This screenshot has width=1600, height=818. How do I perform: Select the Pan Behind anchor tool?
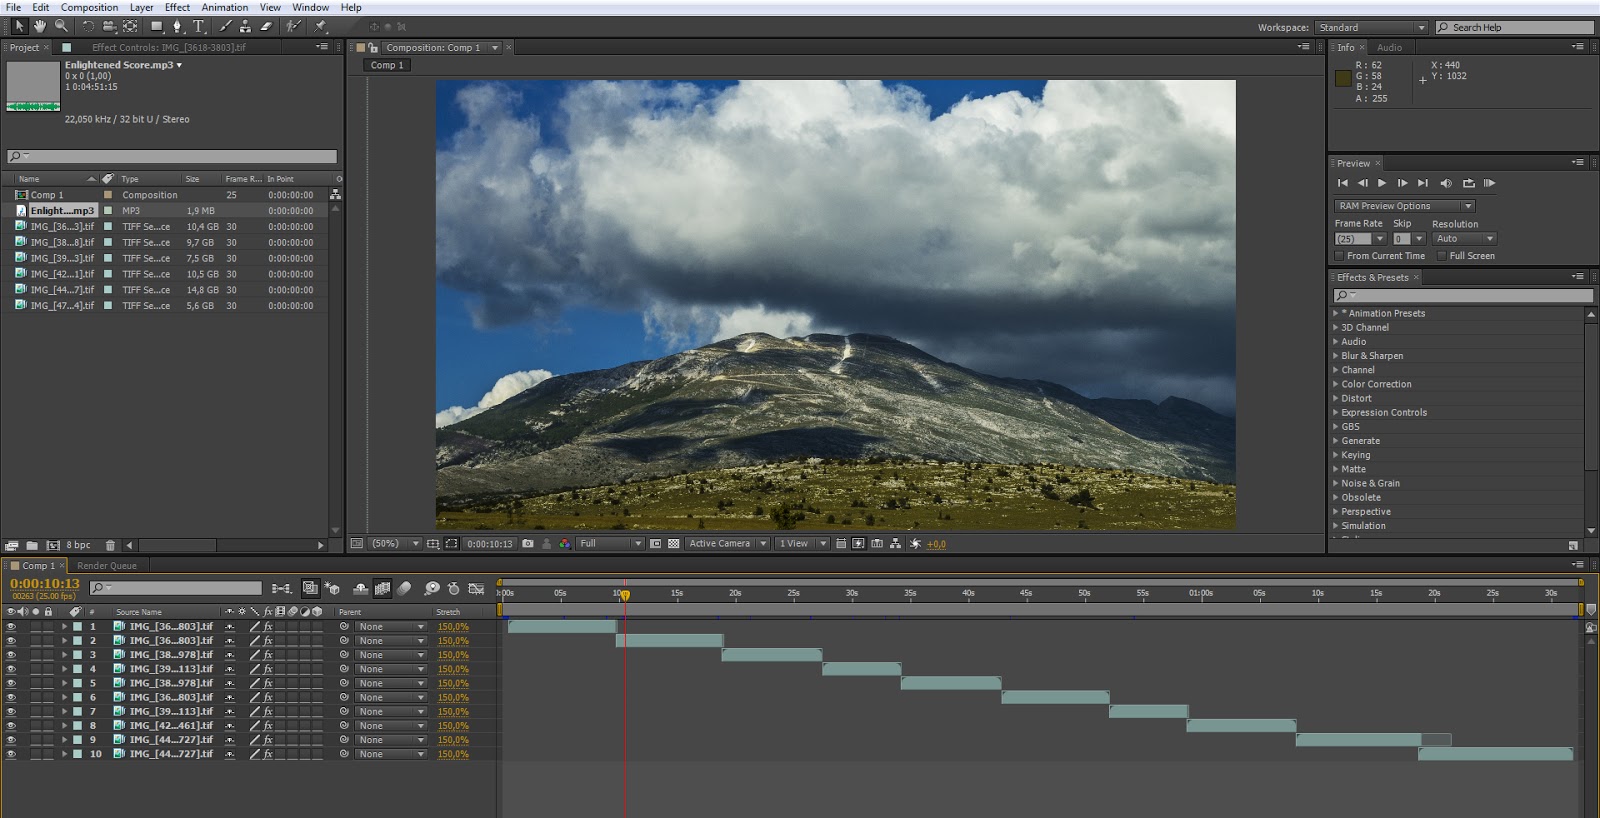point(130,27)
